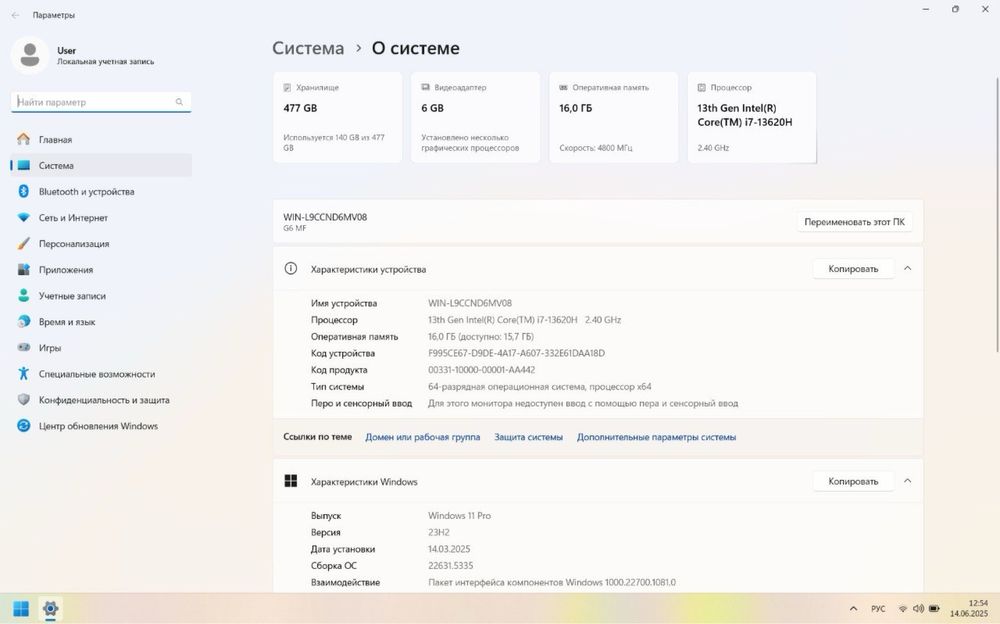Image resolution: width=1000 pixels, height=624 pixels.
Task: Click the Видеоадаптер card icon
Action: pos(425,87)
